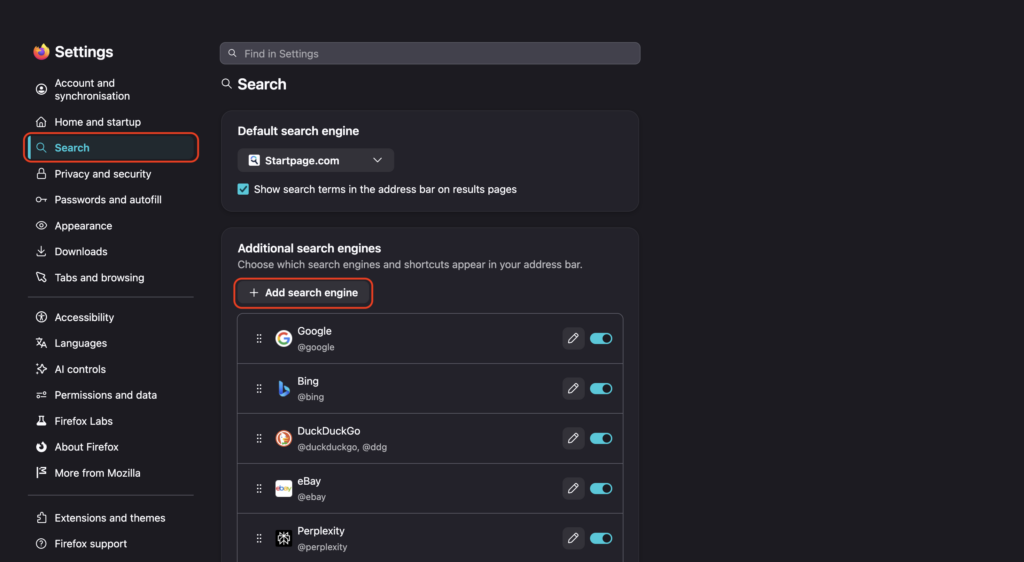Click the Account and synchronisation icon
This screenshot has height=562, width=1024.
pos(41,89)
